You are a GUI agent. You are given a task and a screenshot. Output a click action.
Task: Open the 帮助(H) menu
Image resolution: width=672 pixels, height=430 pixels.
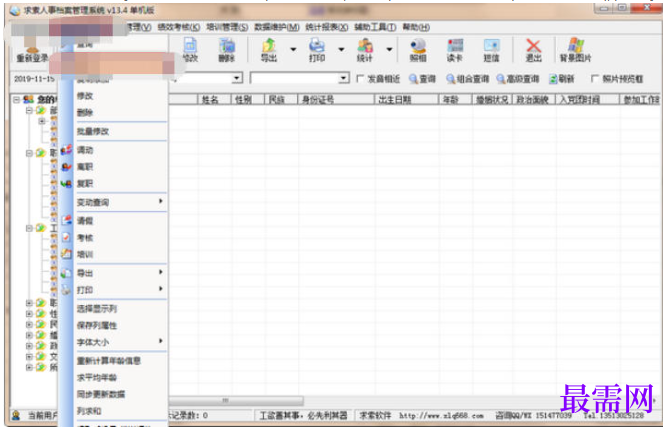click(416, 27)
